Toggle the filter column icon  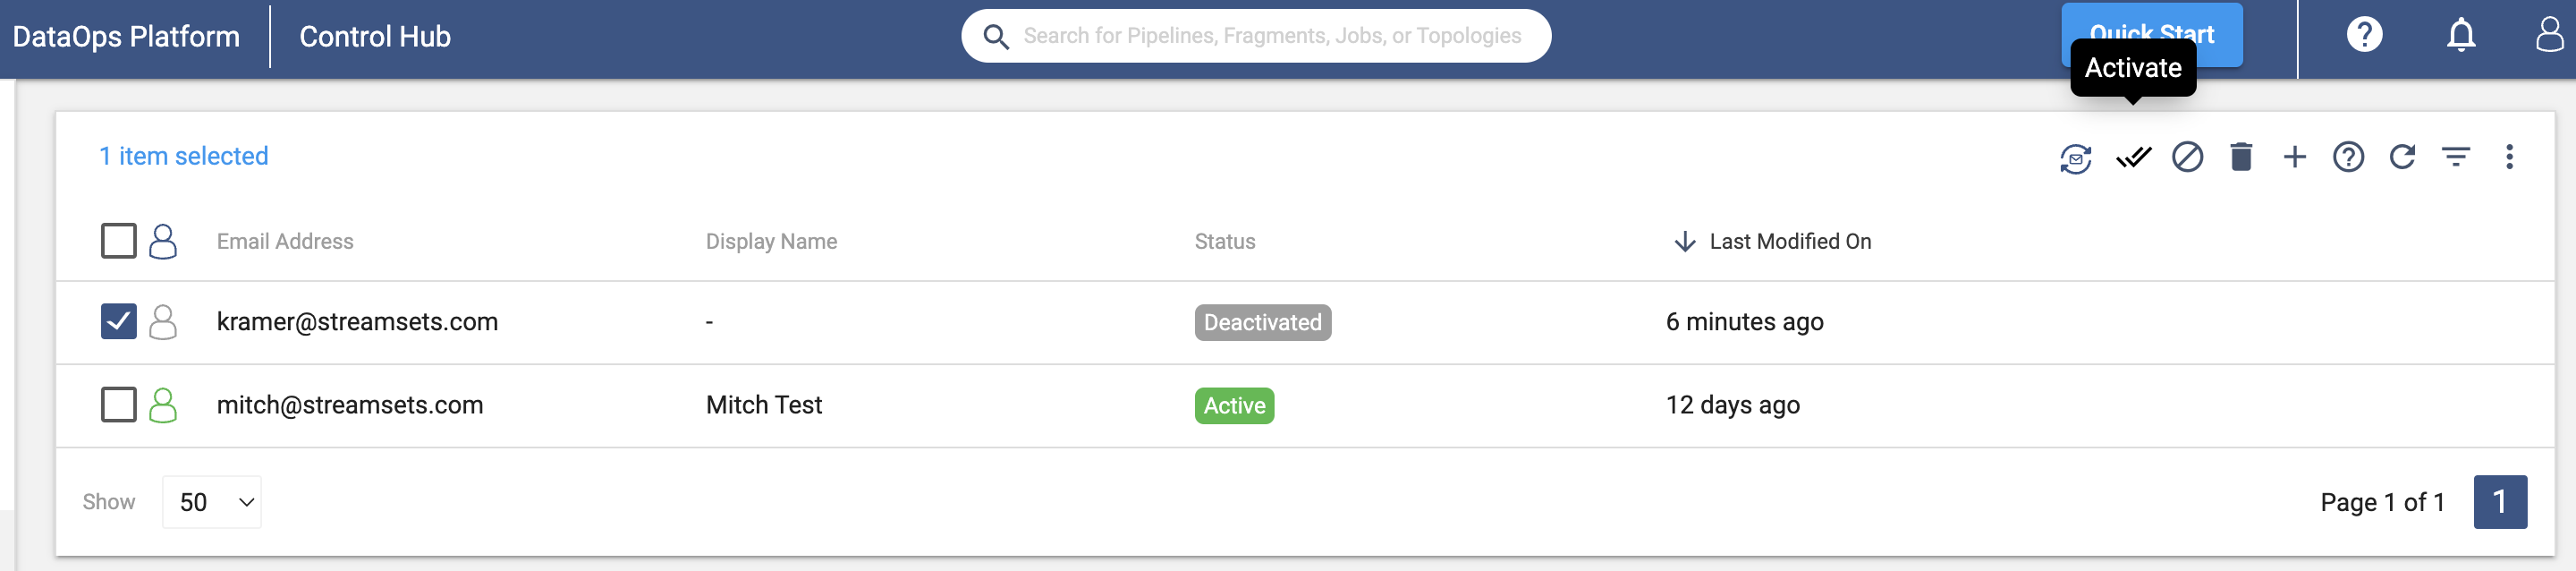[2456, 157]
